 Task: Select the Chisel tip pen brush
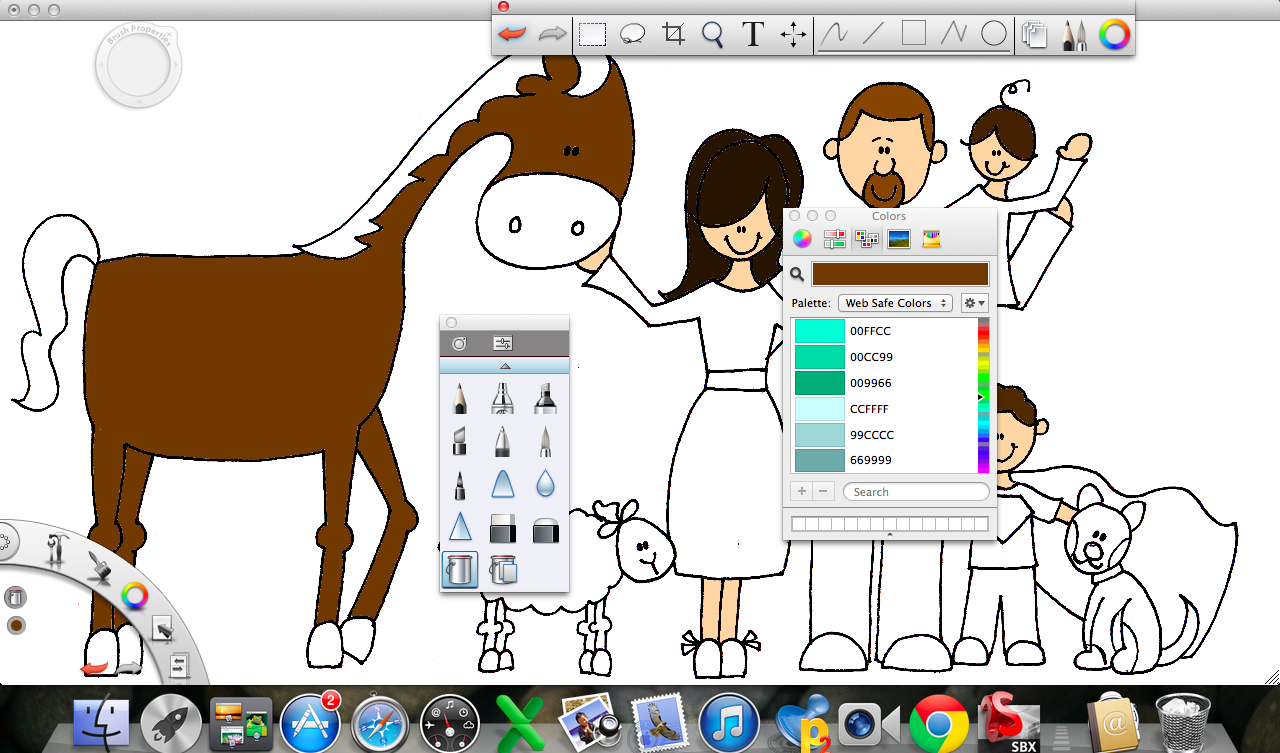click(459, 441)
